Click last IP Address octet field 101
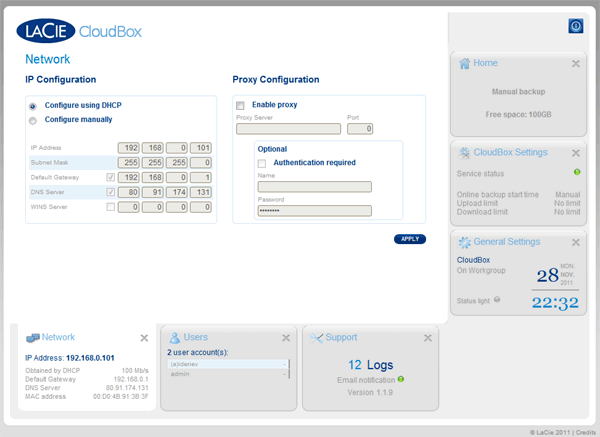Image resolution: width=600 pixels, height=437 pixels. 201,148
